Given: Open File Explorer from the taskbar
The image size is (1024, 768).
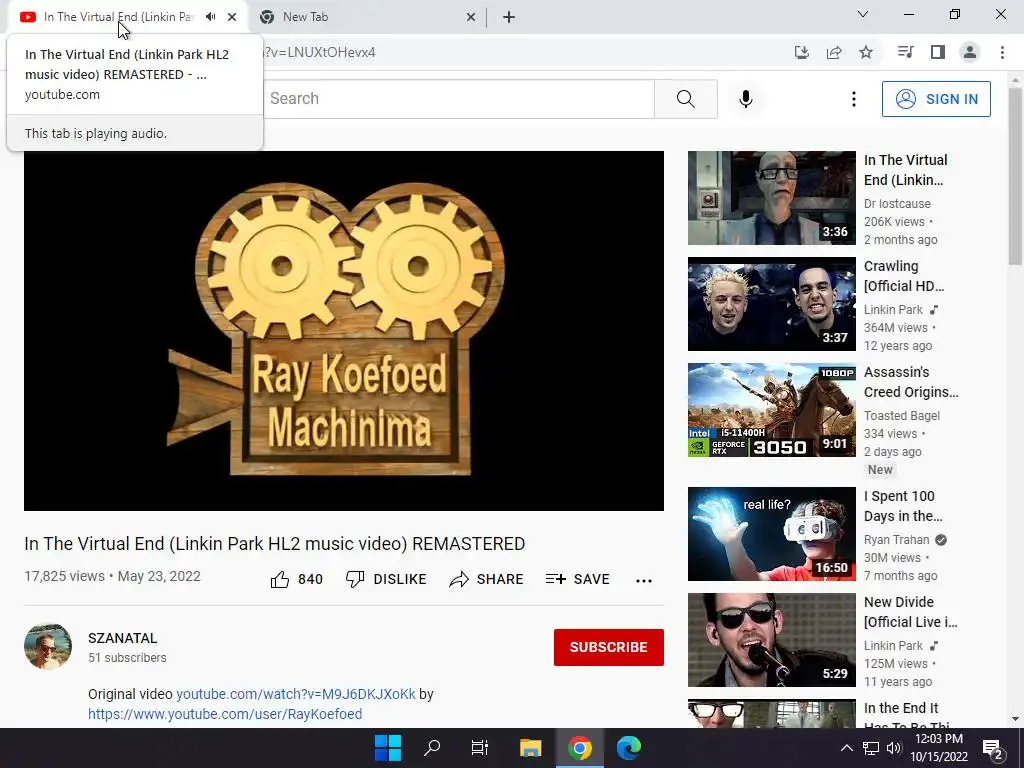Looking at the screenshot, I should tap(530, 748).
